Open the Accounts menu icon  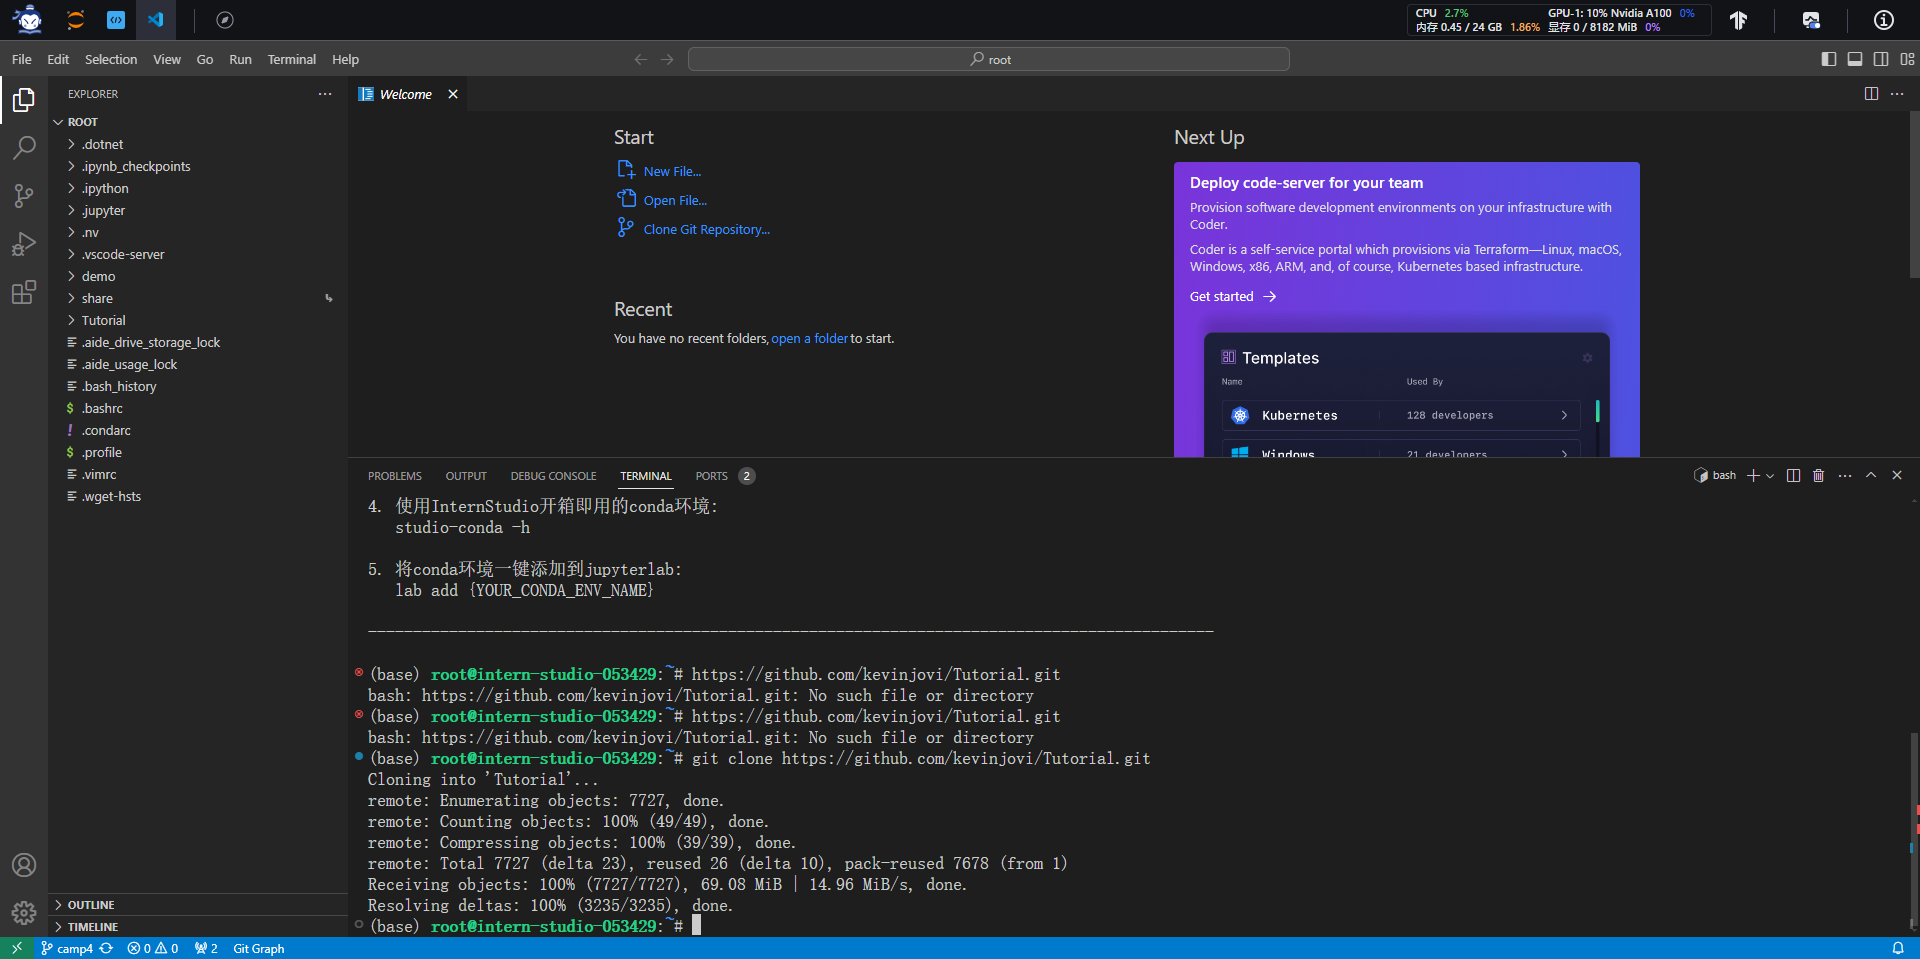click(24, 865)
